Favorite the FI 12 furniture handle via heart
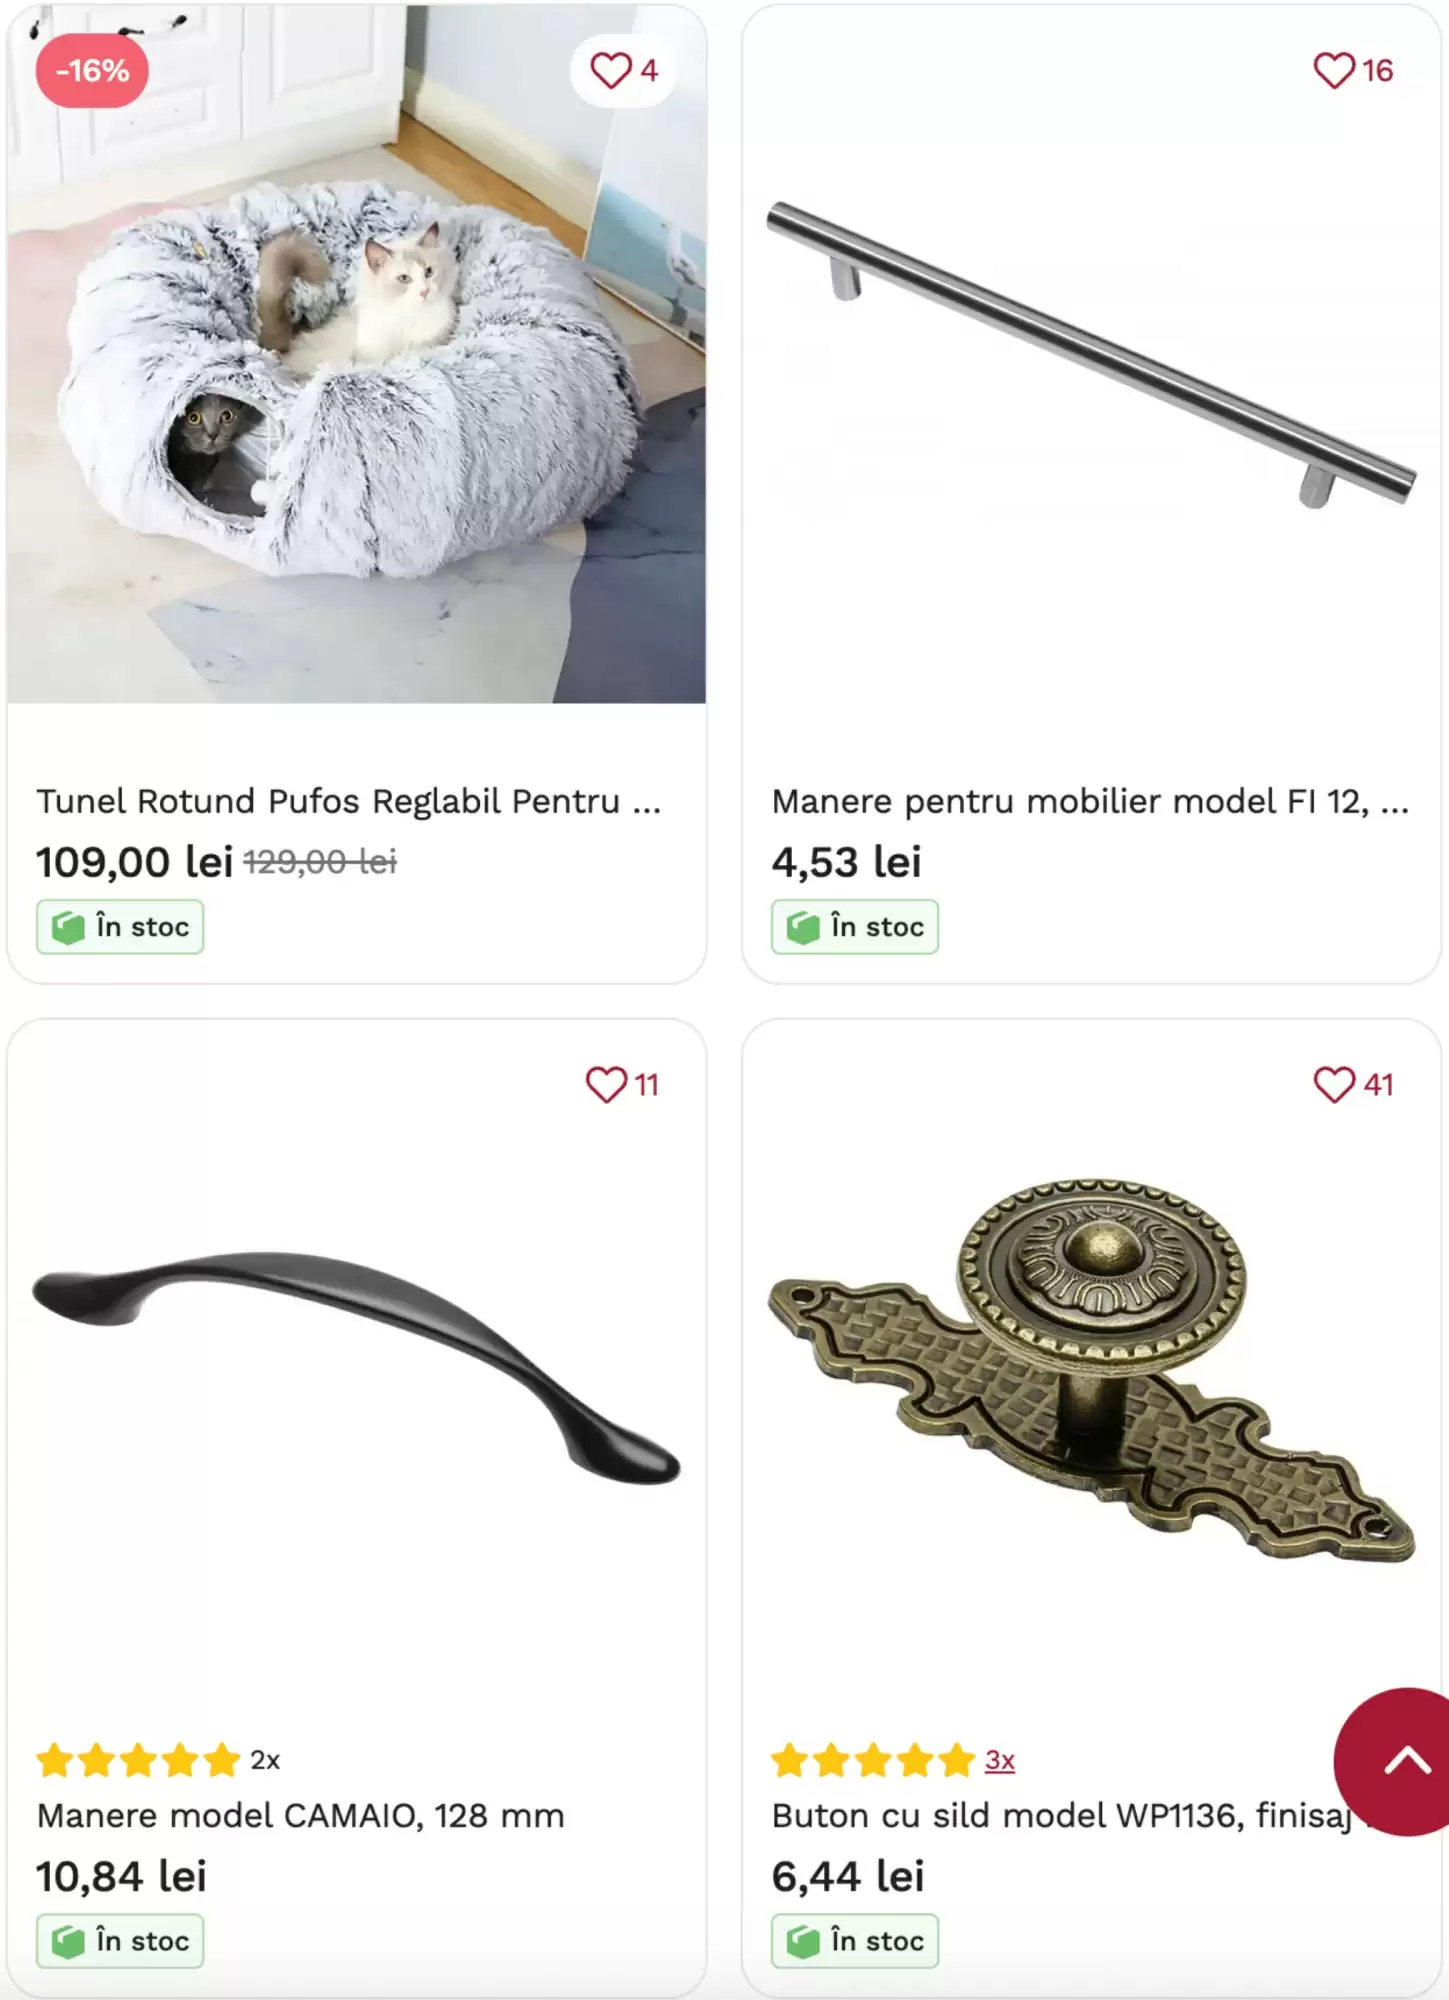Viewport: 1449px width, 2000px height. click(x=1333, y=71)
